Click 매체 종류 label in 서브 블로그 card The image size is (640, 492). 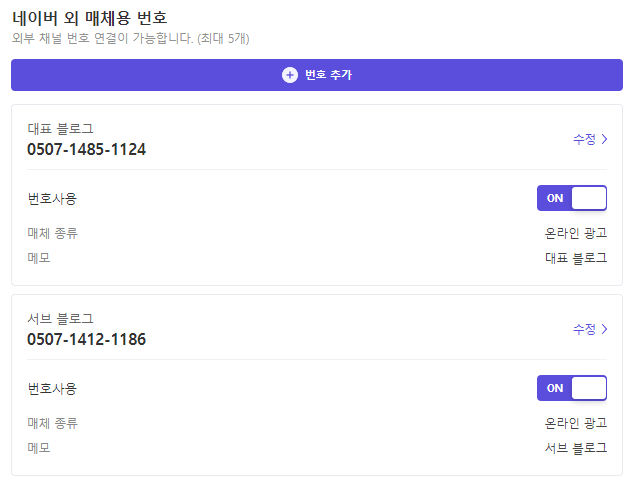[52, 423]
